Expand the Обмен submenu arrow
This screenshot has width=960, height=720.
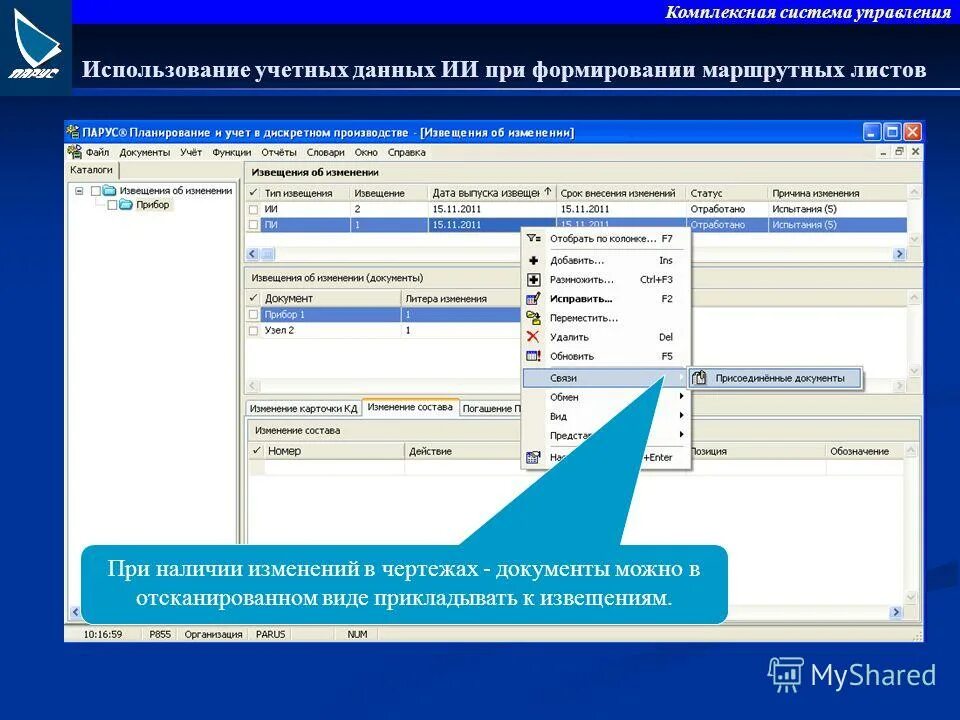(681, 397)
